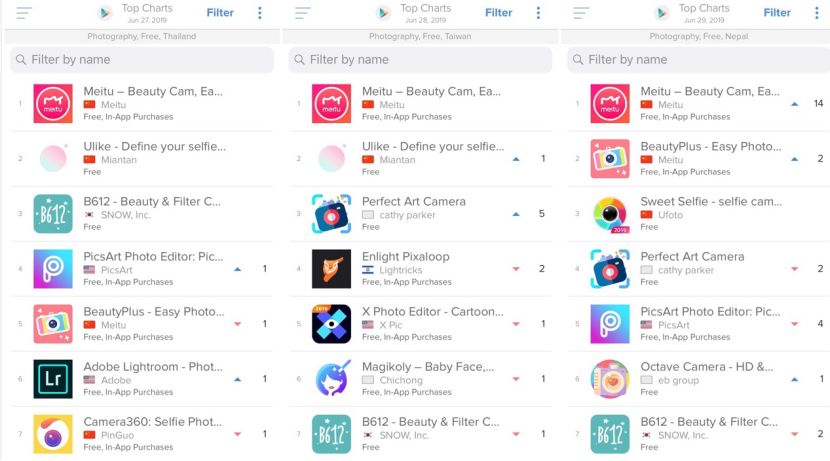The image size is (830, 461).
Task: Open the hamburger menu in the Nepal panel
Action: click(x=581, y=13)
